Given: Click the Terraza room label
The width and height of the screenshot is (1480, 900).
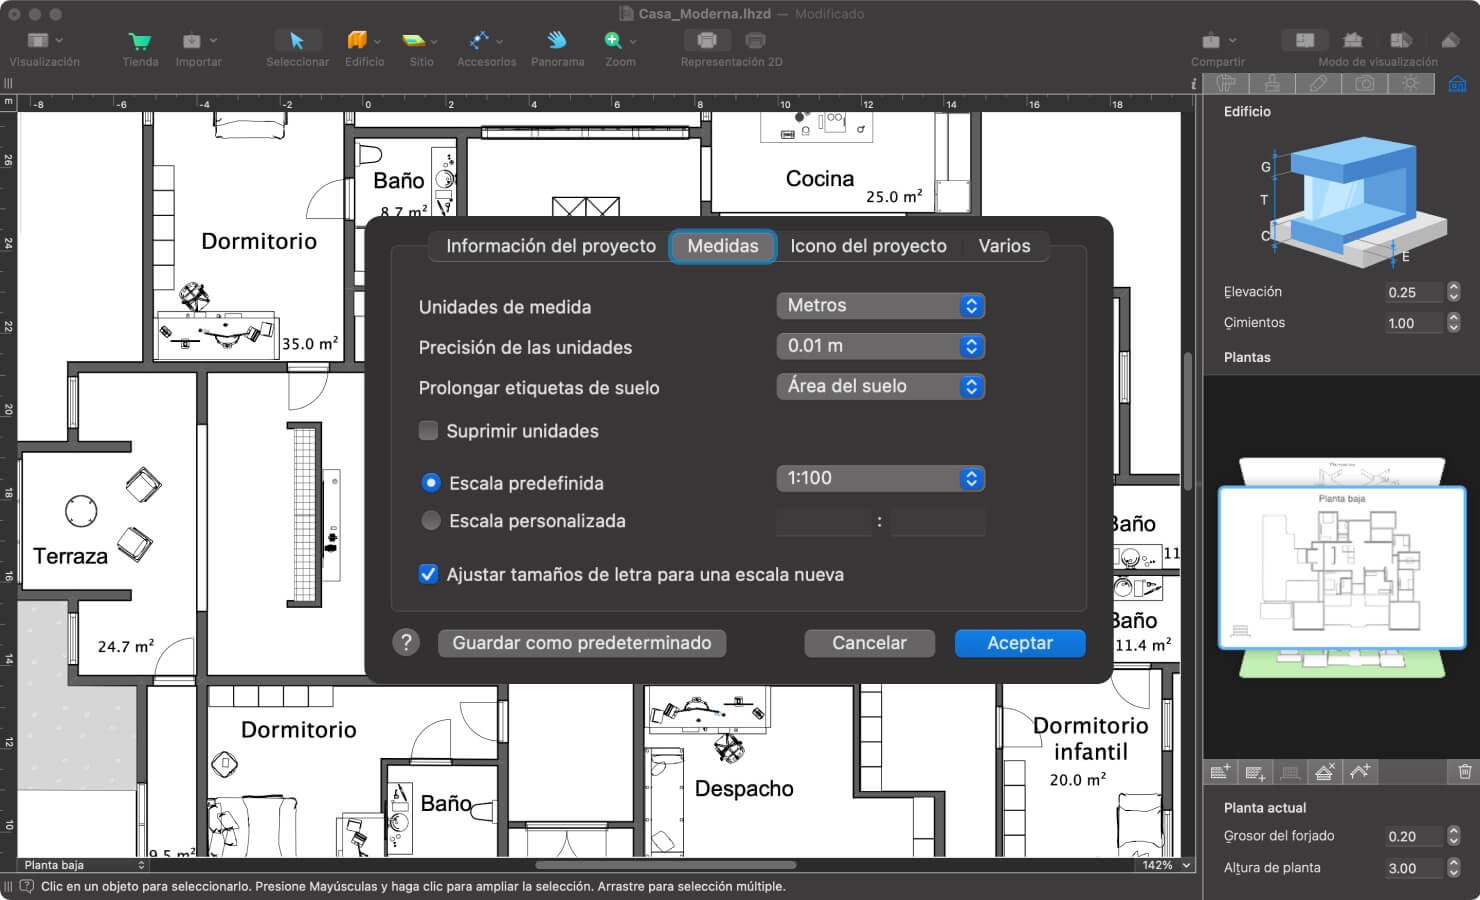Looking at the screenshot, I should pyautogui.click(x=70, y=556).
